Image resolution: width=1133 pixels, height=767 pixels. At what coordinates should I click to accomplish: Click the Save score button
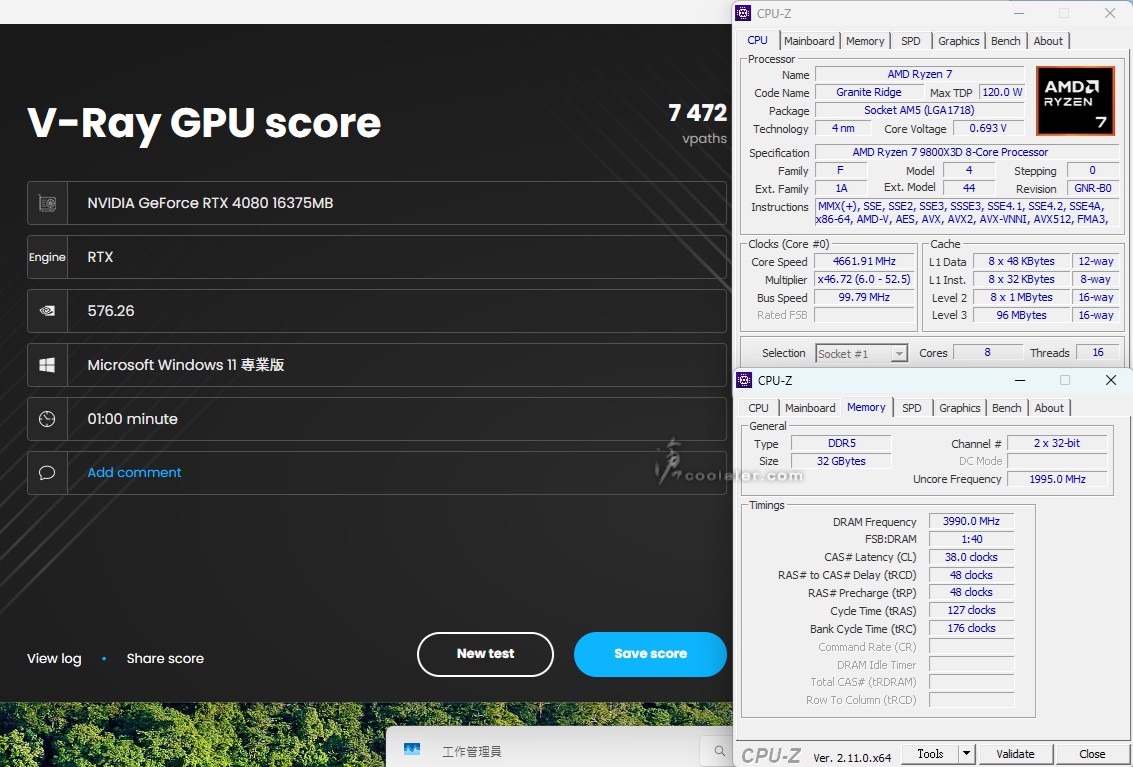point(650,654)
